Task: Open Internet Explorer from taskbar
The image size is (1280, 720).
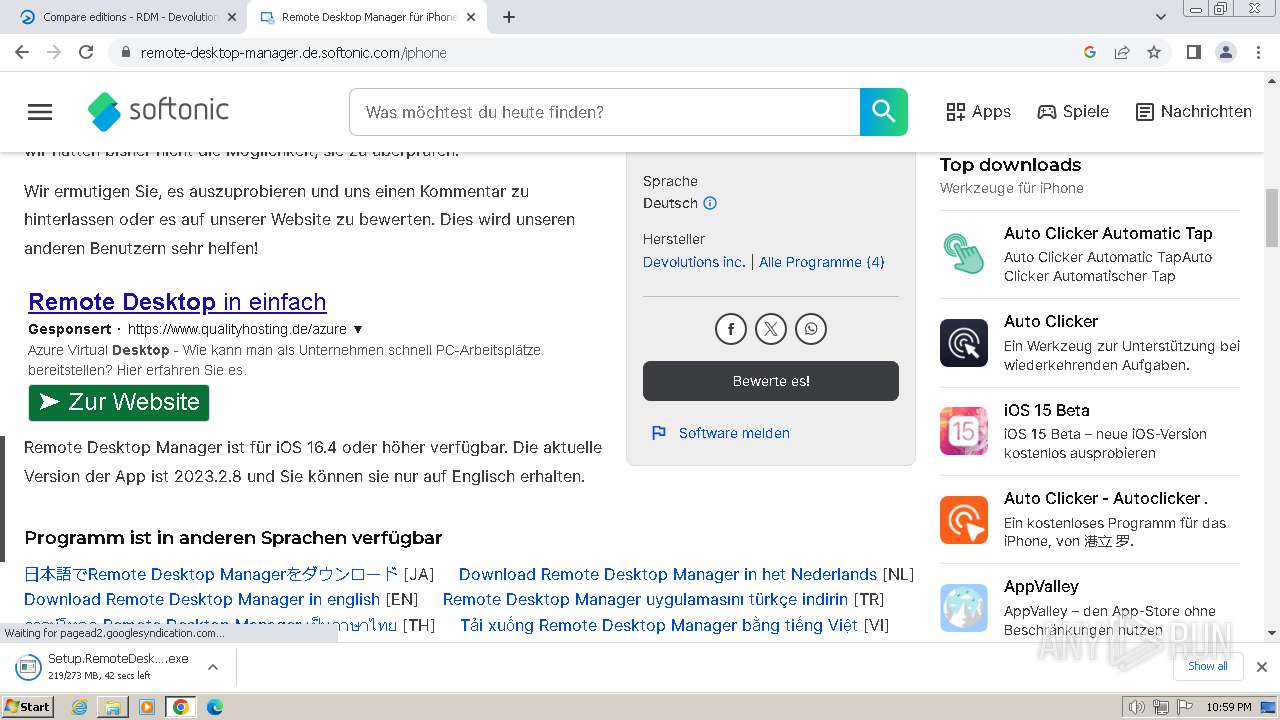Action: click(80, 707)
